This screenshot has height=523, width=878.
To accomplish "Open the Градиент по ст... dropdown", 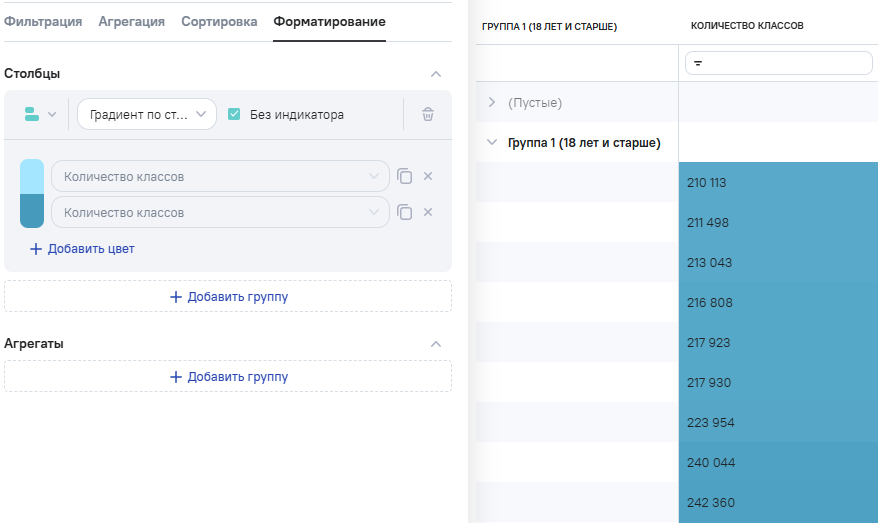I will point(147,115).
